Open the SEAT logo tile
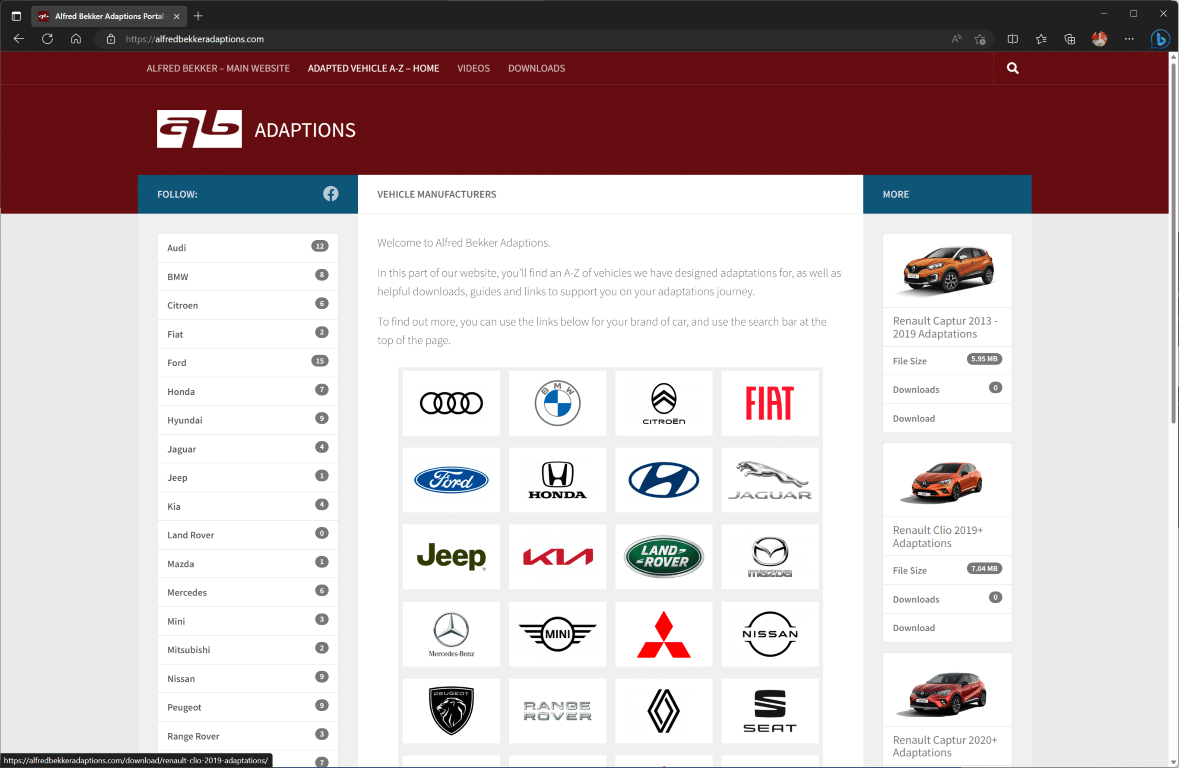Screen dimensions: 1179x768 click(770, 711)
